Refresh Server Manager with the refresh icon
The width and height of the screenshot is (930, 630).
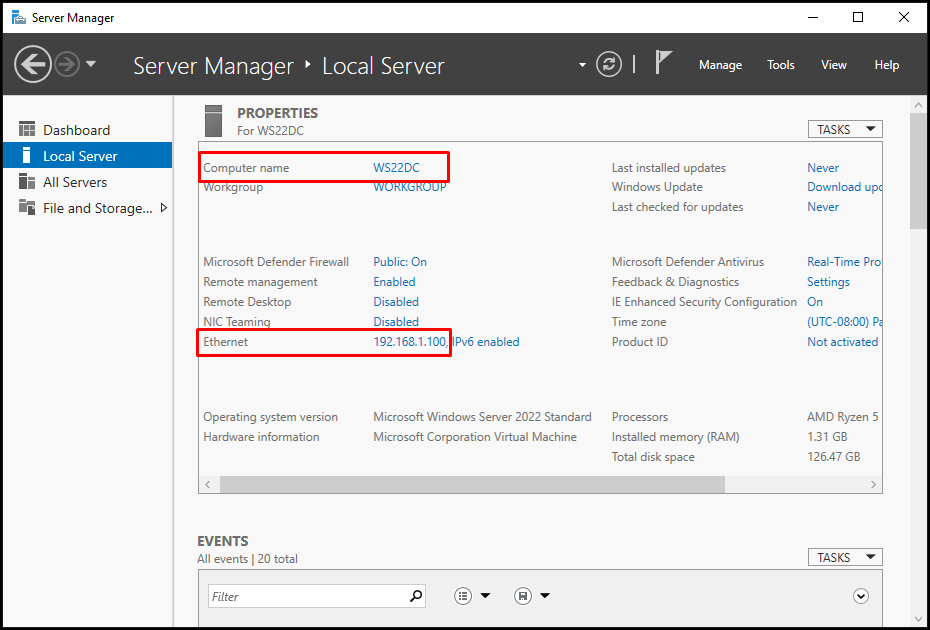point(609,64)
